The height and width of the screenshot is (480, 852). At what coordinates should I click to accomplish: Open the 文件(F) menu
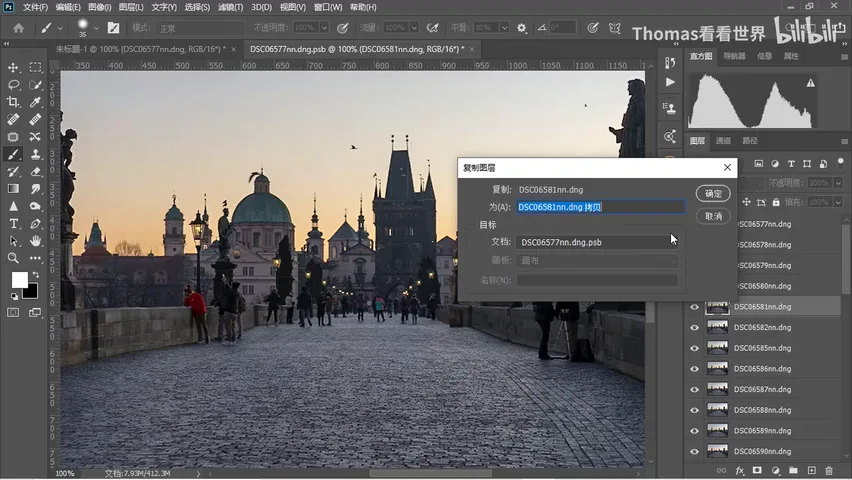point(35,7)
